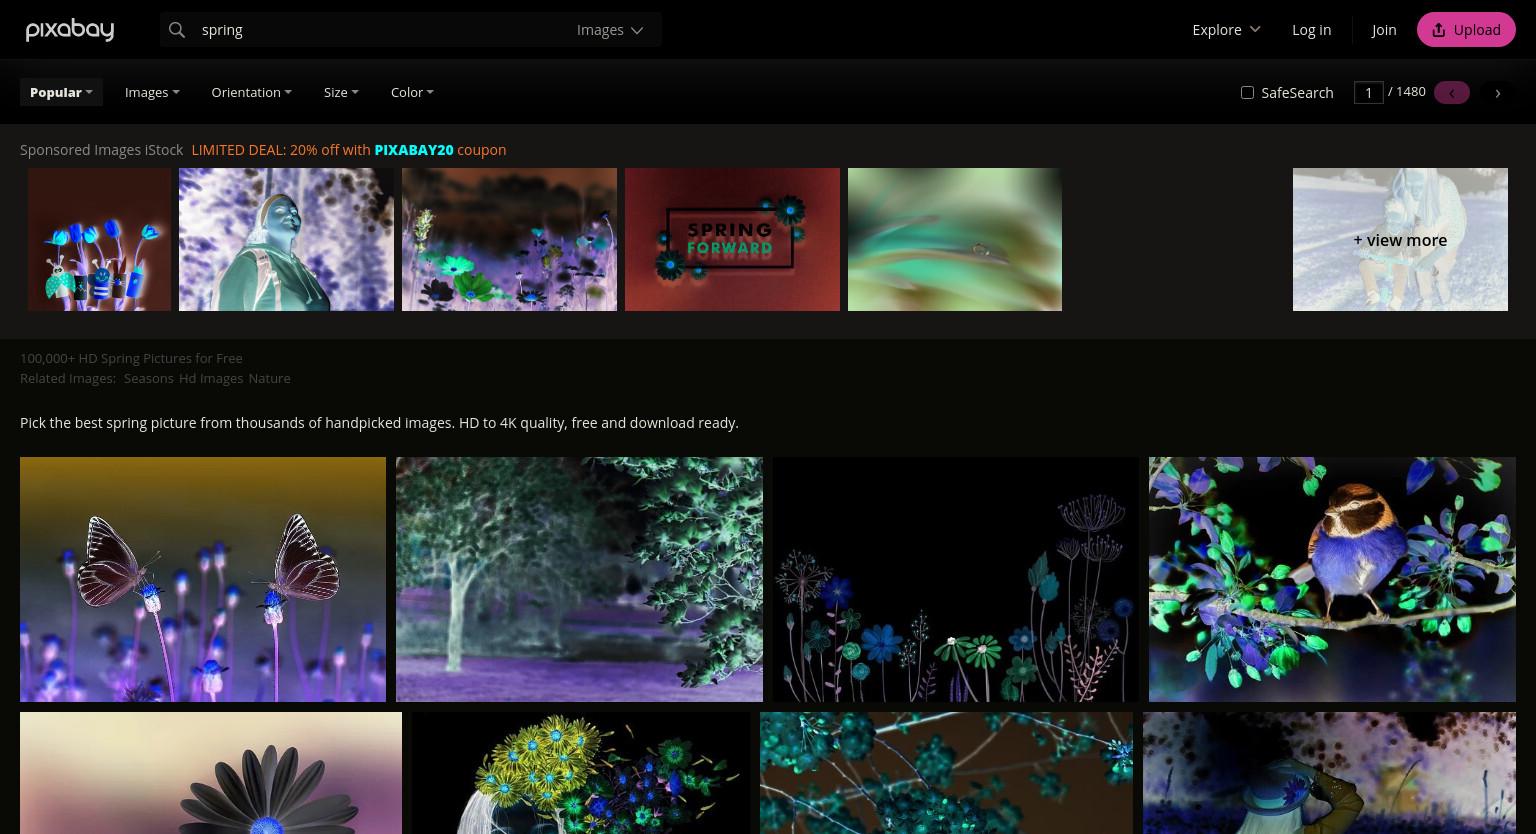Screen dimensions: 1536x834
Task: Click the Upload button
Action: [x=1466, y=30]
